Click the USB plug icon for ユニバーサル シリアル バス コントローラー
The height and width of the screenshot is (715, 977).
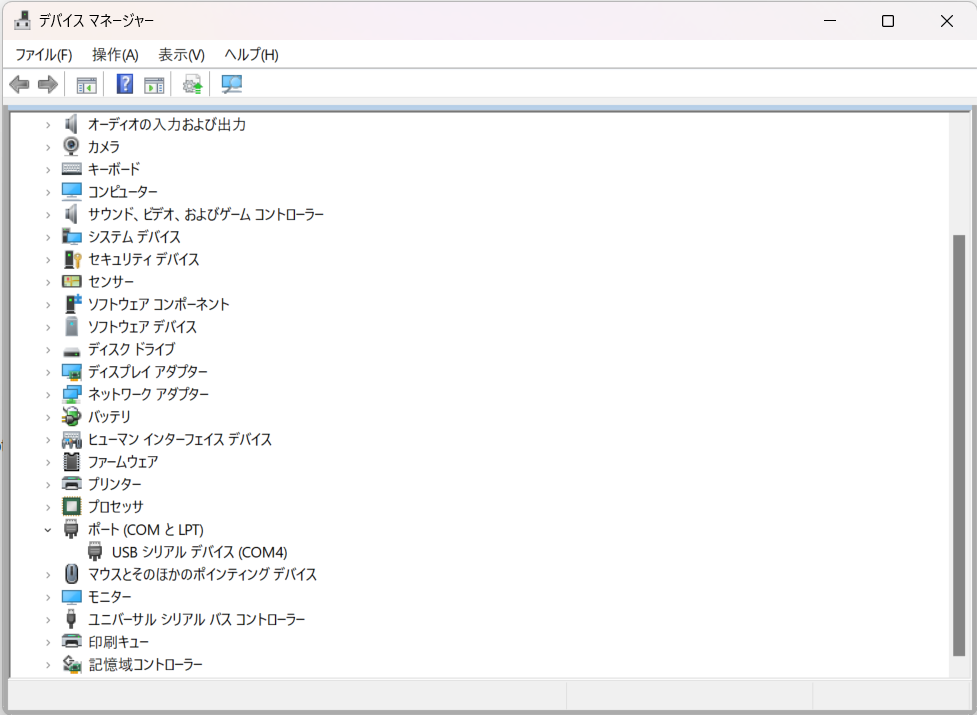72,619
